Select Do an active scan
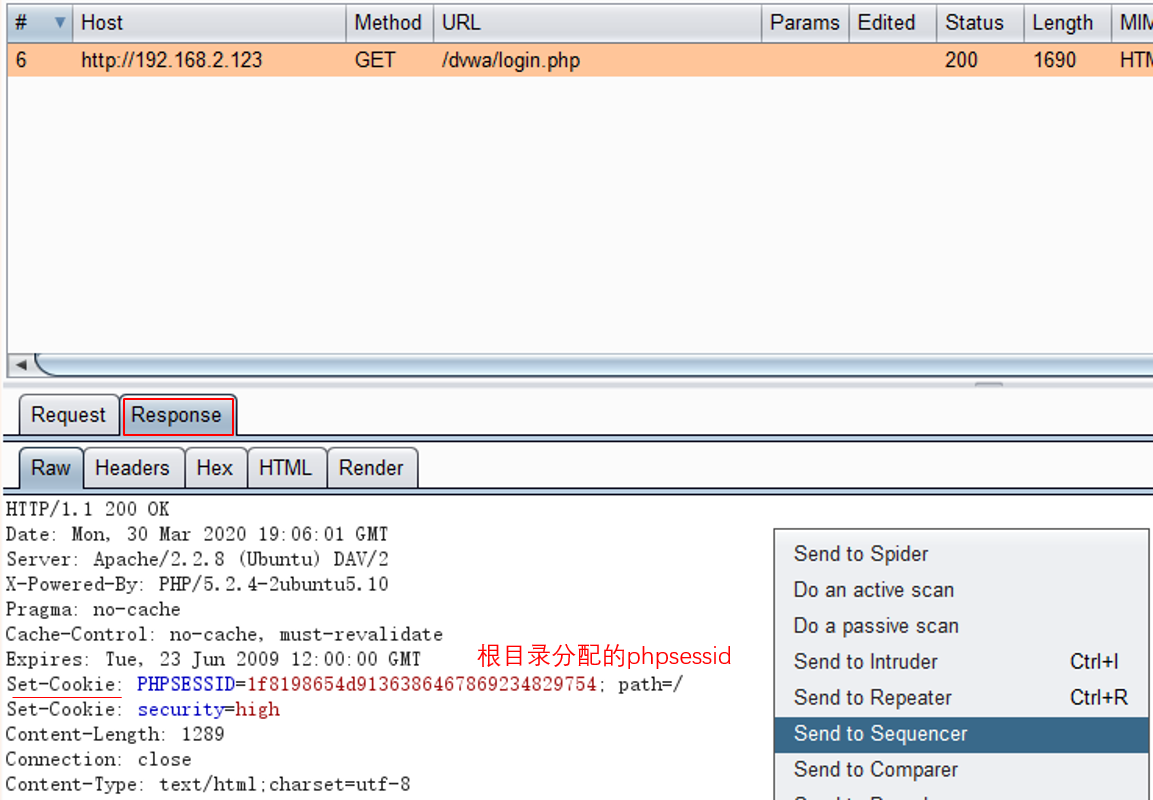This screenshot has width=1153, height=800. point(874,590)
